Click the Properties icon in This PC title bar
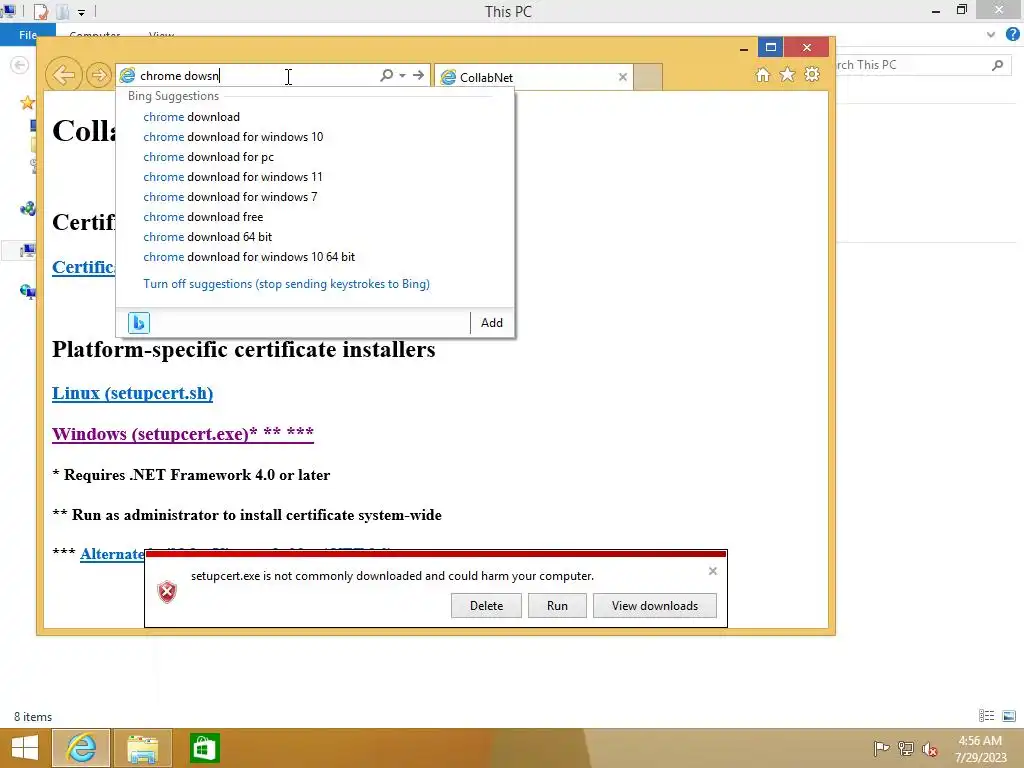This screenshot has height=768, width=1024. (40, 11)
